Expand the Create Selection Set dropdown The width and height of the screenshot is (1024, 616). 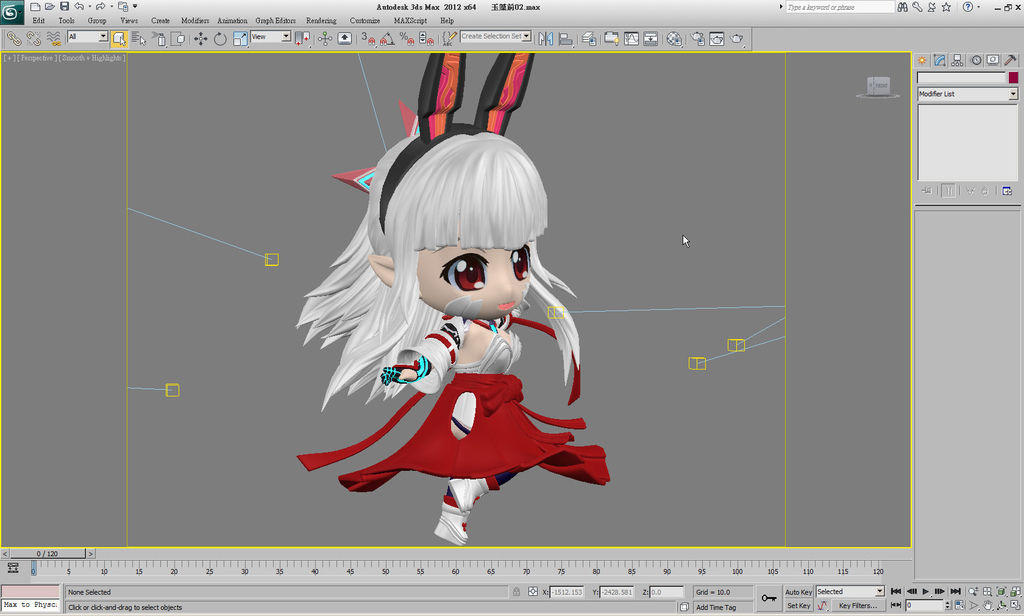click(x=526, y=36)
